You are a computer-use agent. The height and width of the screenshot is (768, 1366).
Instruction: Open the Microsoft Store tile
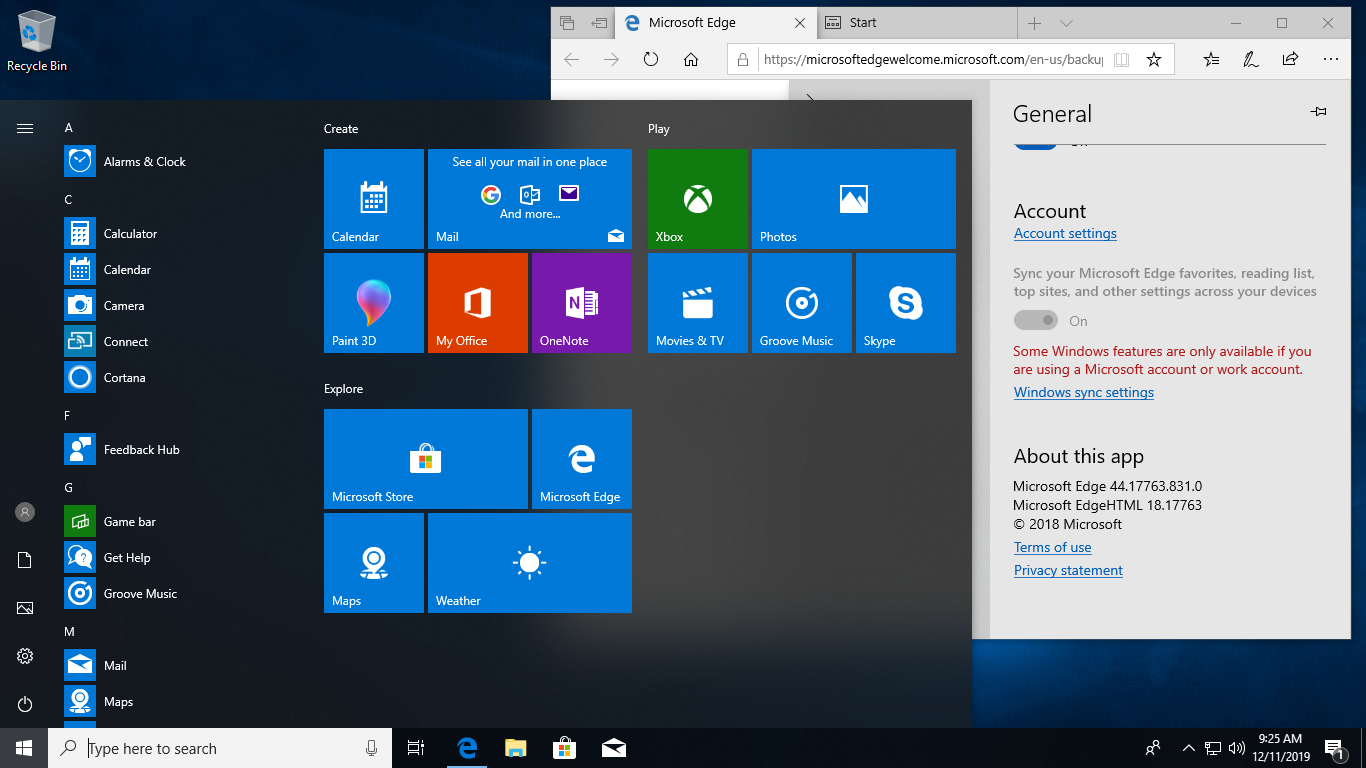(x=426, y=459)
